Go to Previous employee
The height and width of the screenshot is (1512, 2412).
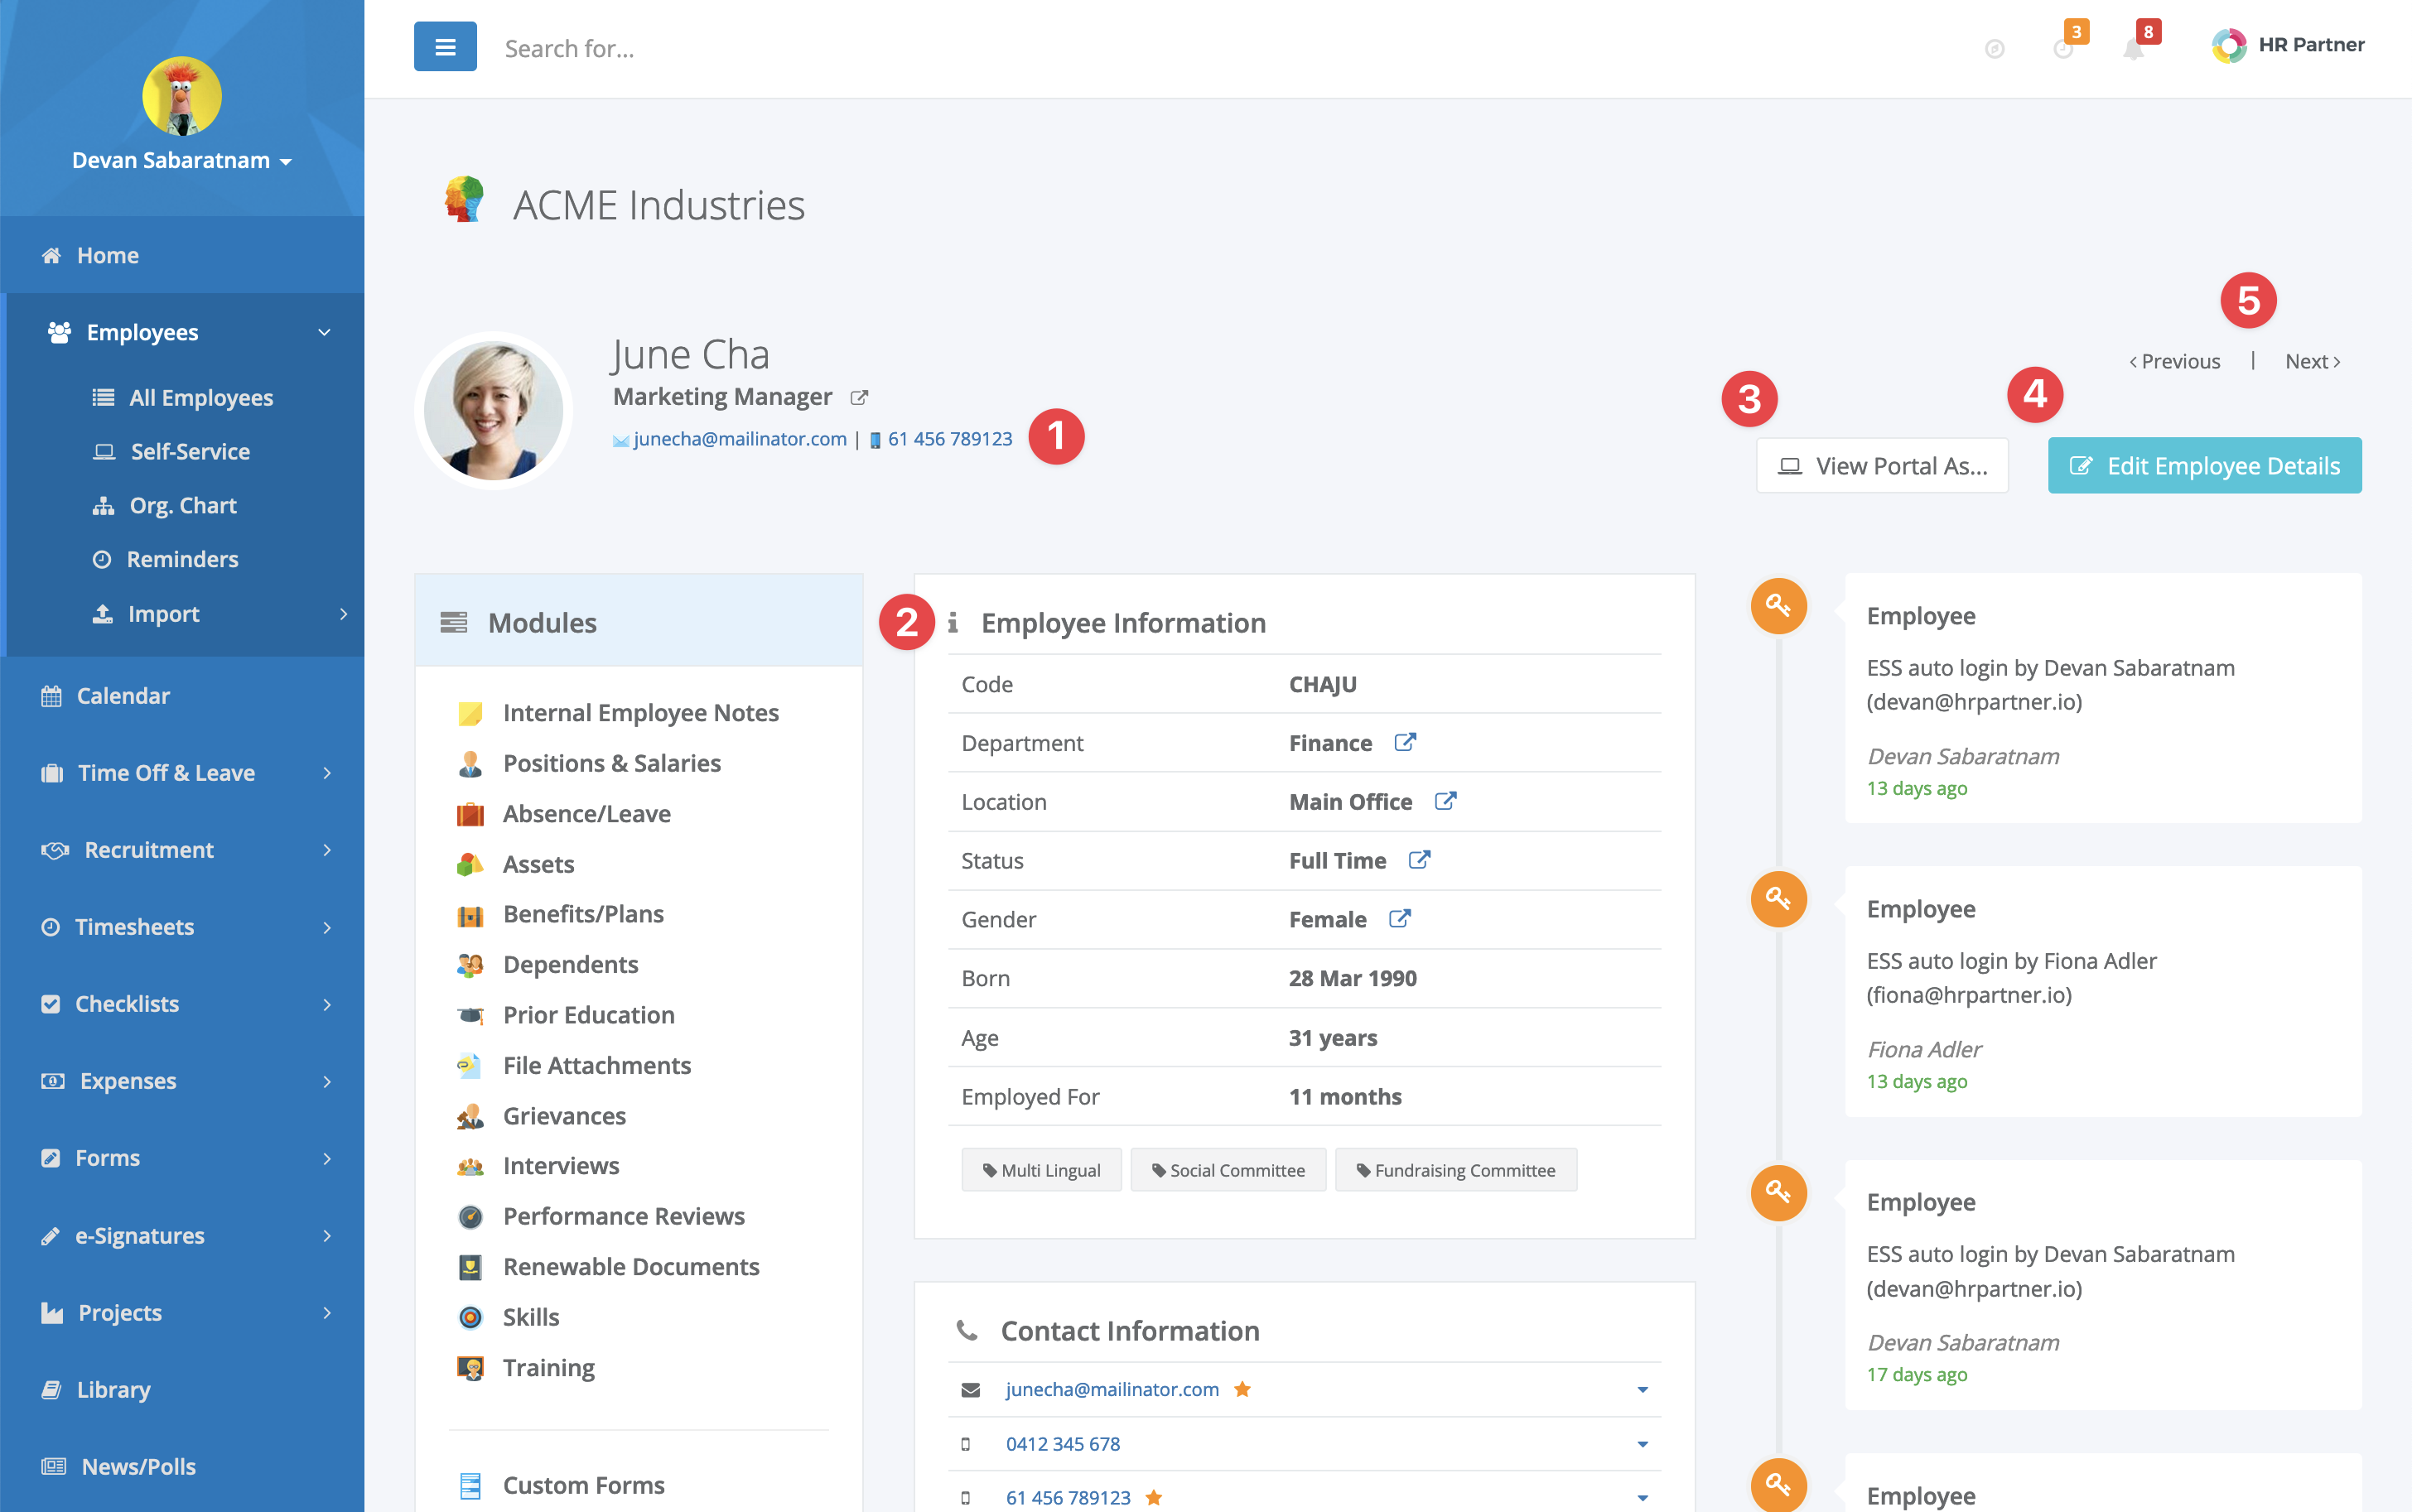2174,362
